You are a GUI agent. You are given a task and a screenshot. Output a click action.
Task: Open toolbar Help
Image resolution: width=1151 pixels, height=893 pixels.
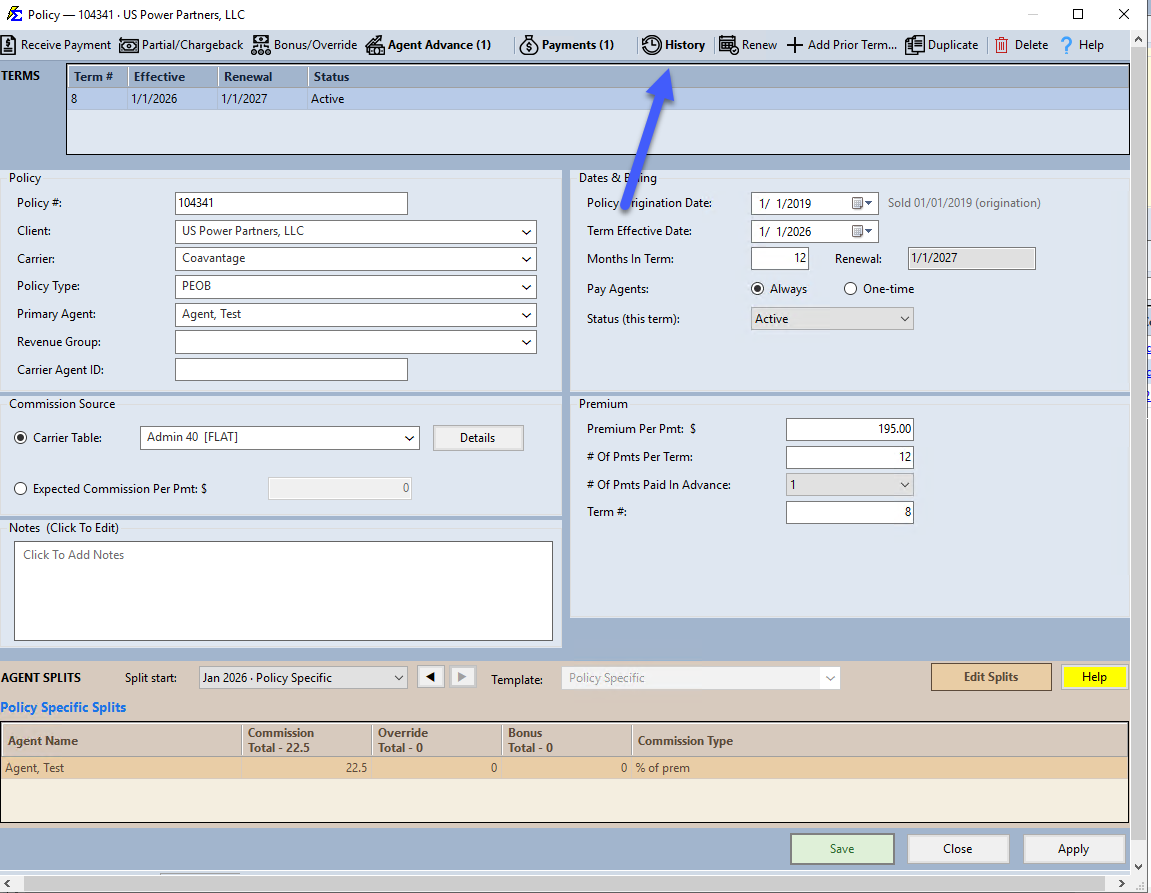pos(1082,45)
